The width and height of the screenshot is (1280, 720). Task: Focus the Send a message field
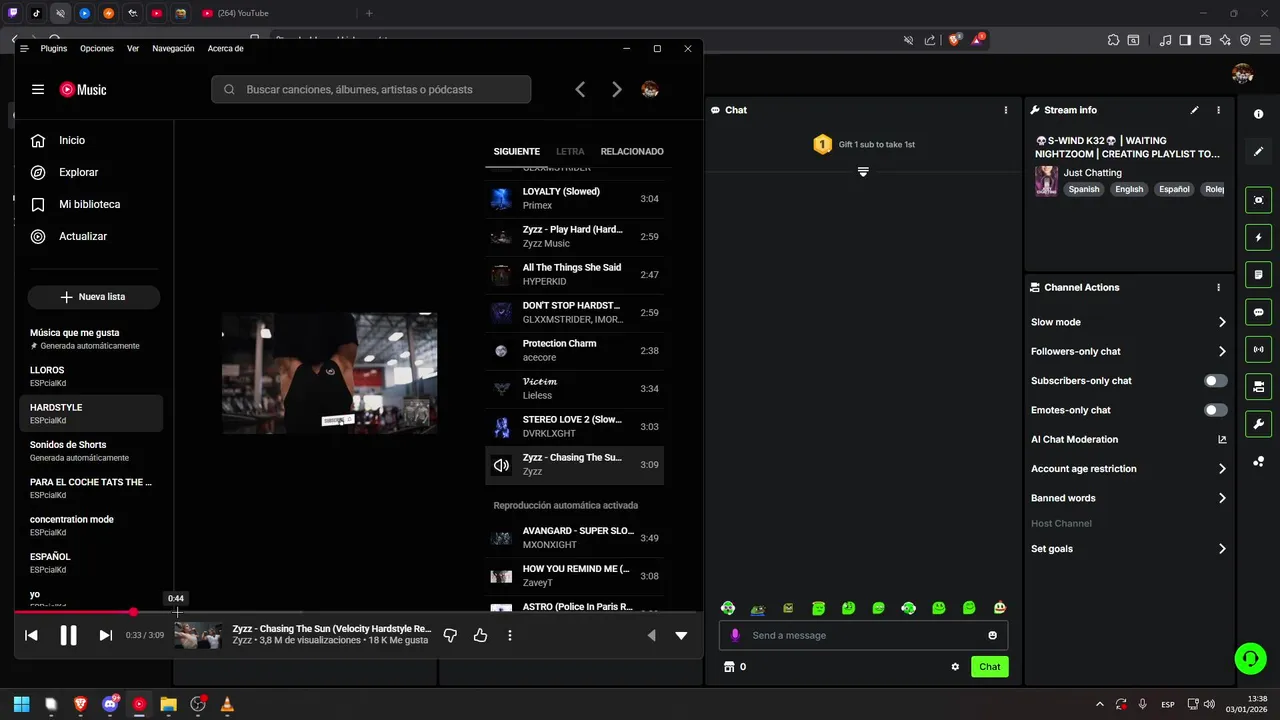coord(863,635)
